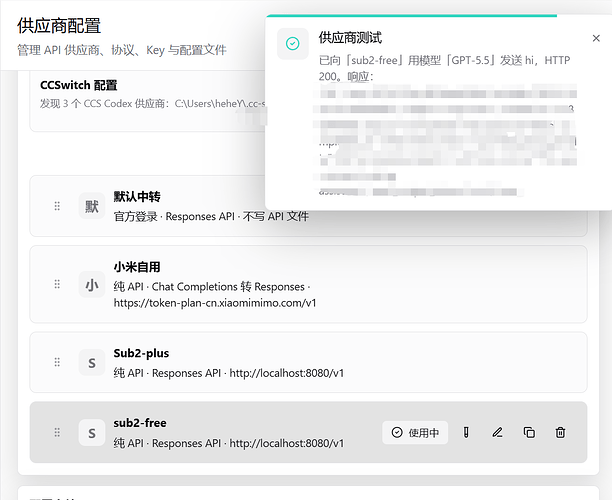Edit the sub2-free provider with pencil icon

point(497,432)
